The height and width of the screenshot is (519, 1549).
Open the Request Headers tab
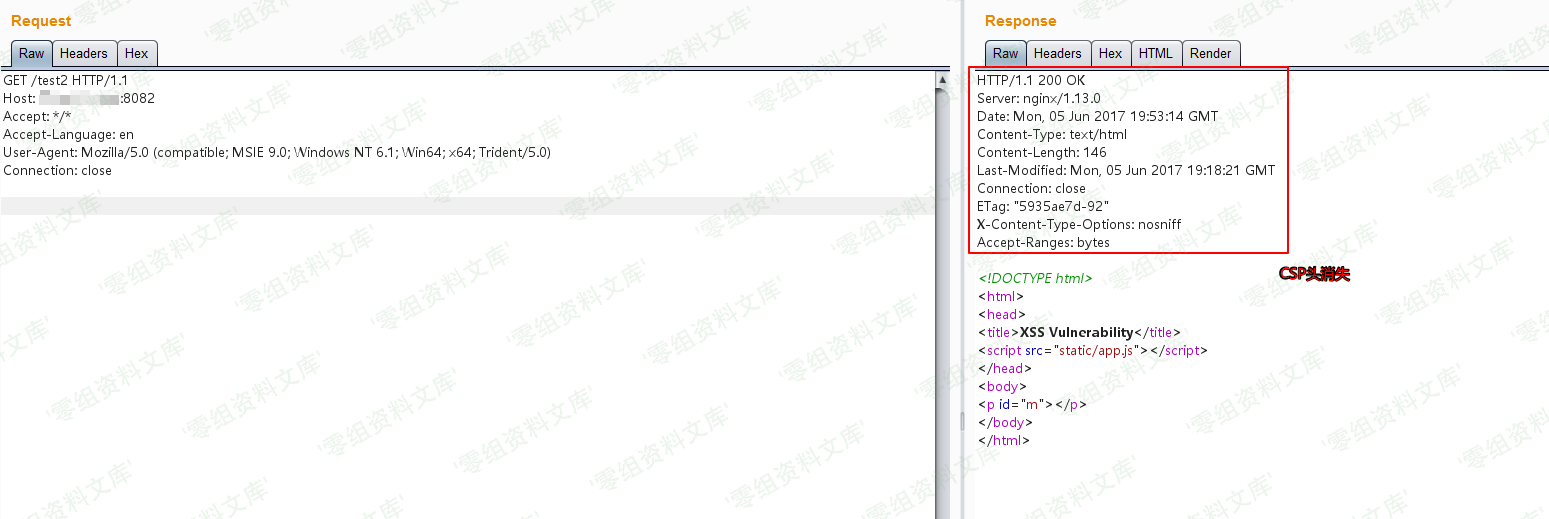pyautogui.click(x=83, y=54)
